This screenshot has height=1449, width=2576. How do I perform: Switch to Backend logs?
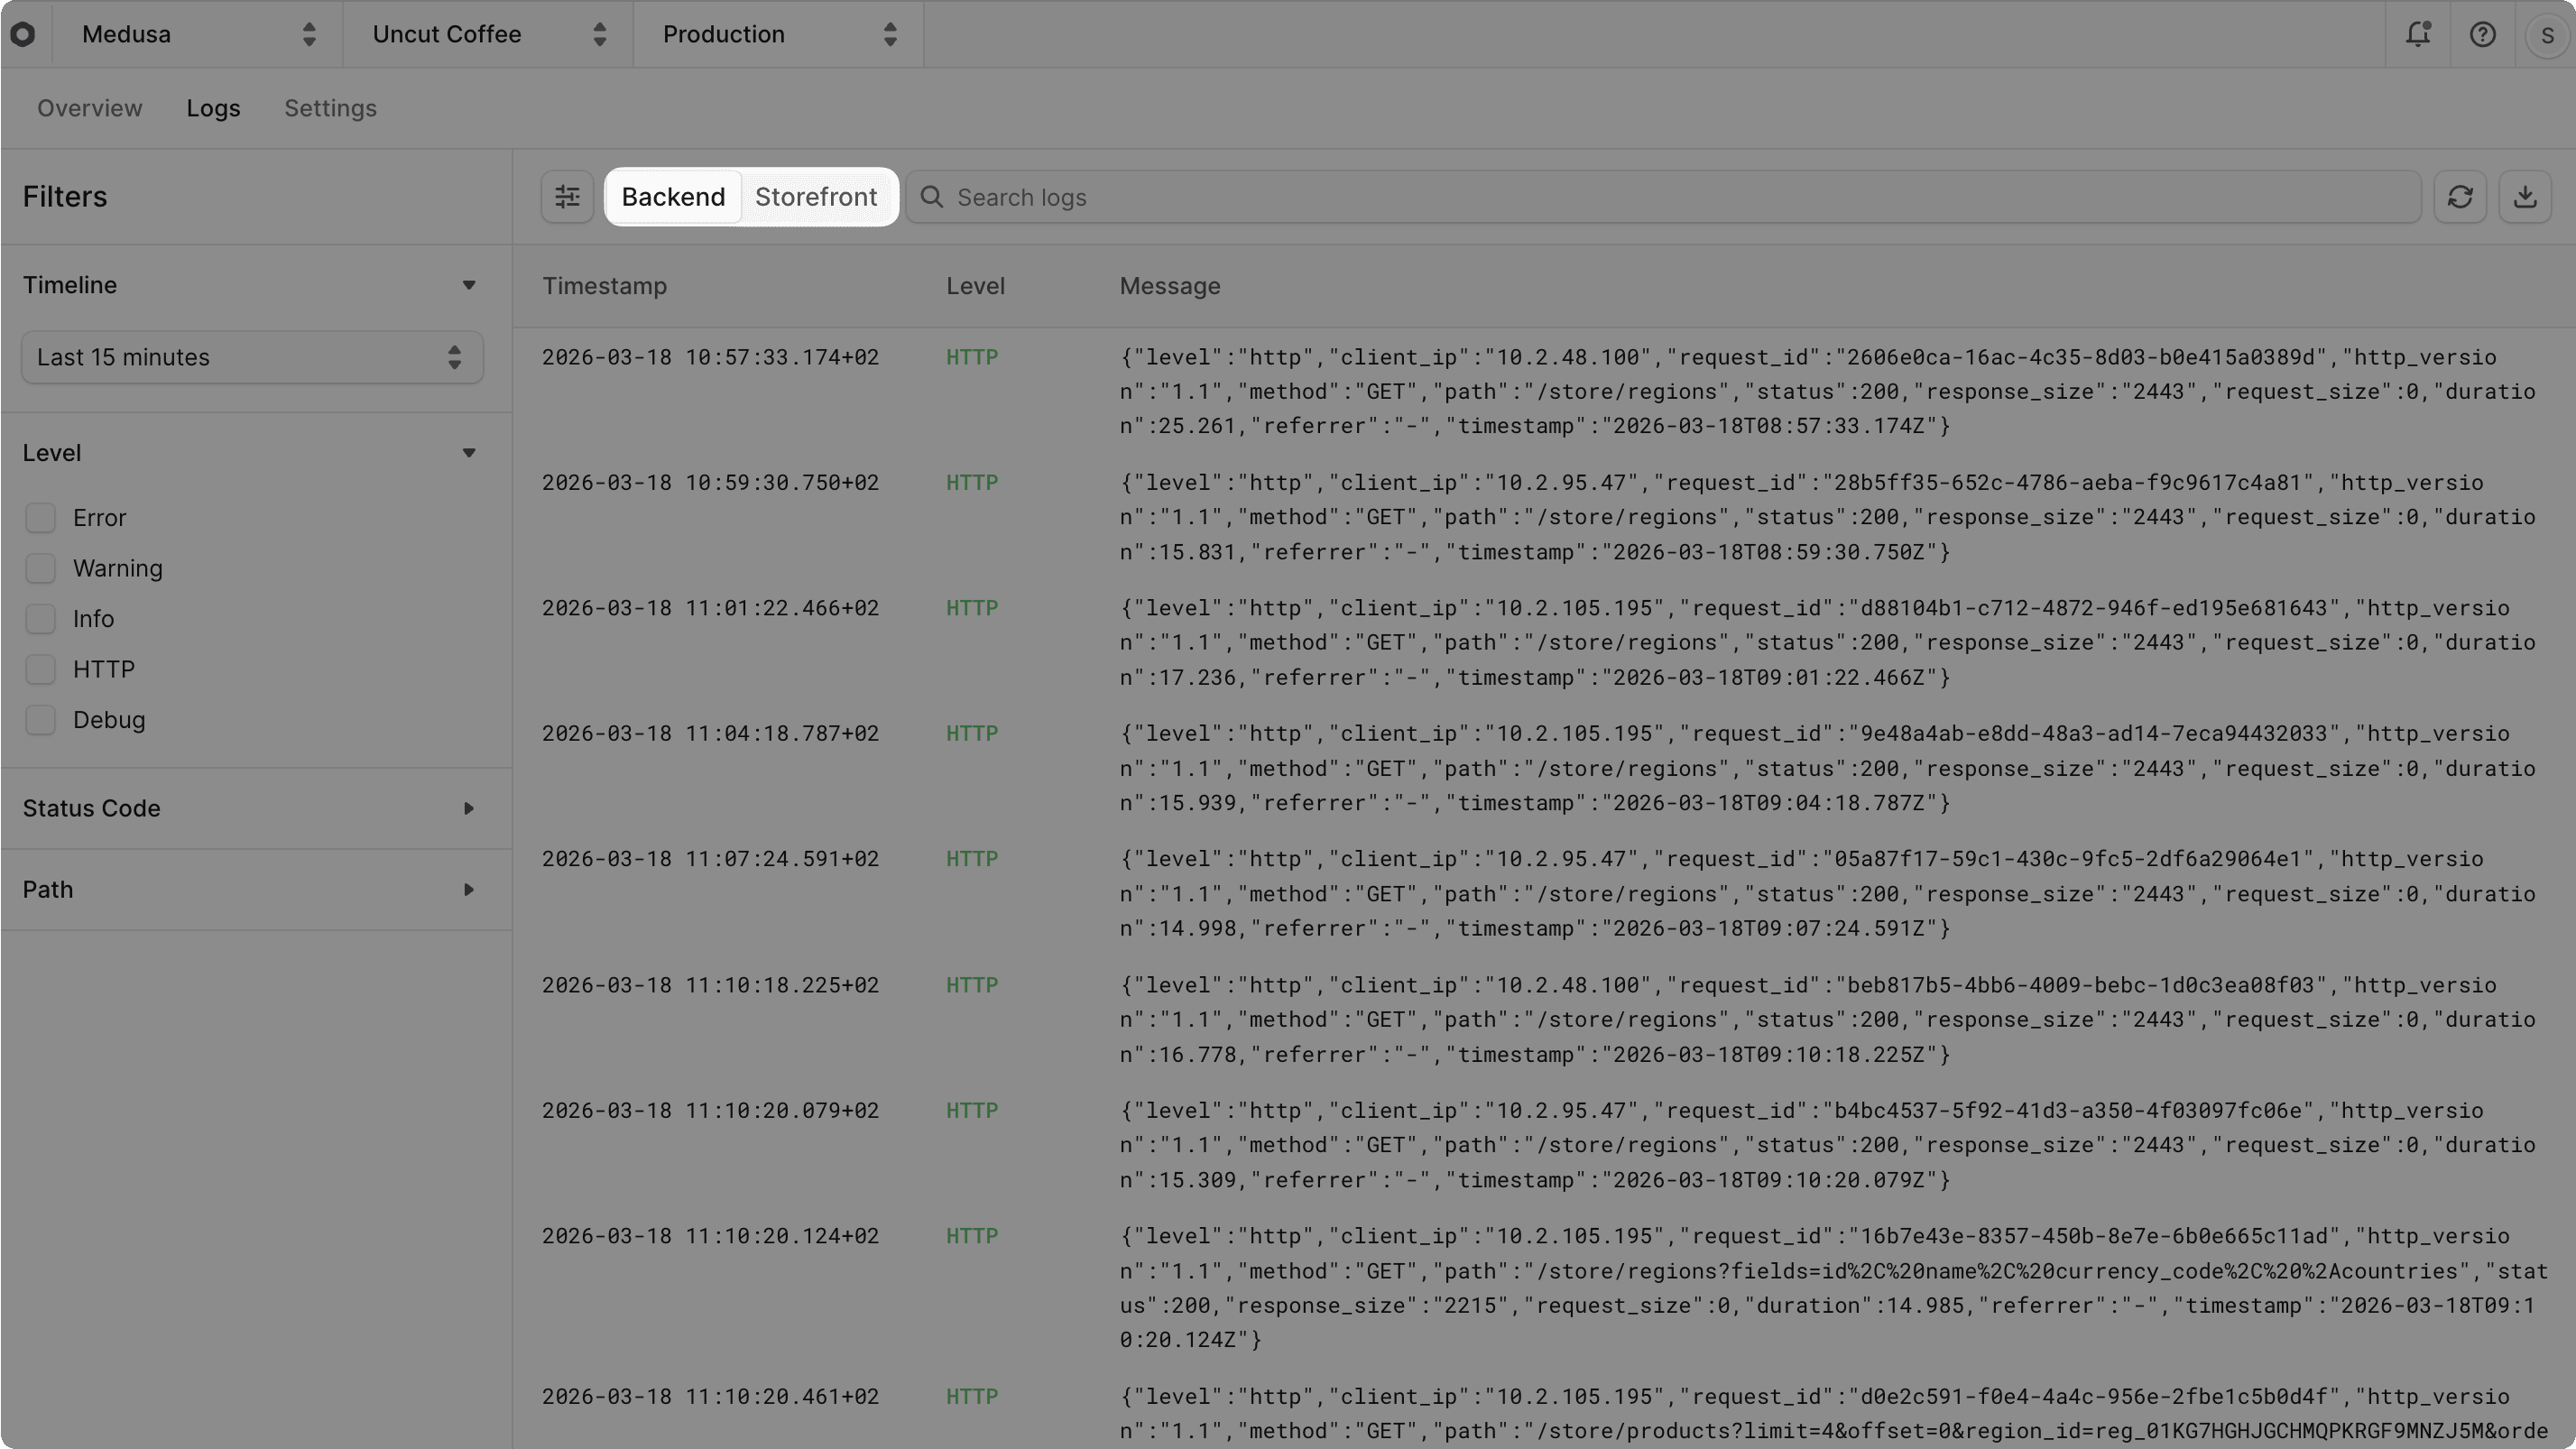click(673, 196)
